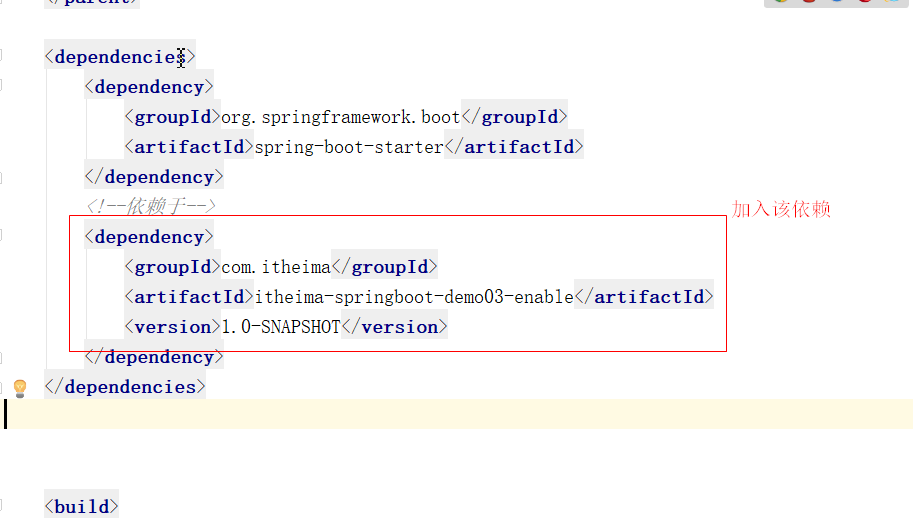Open the page in Internet Explorer icon
The image size is (913, 518).
point(892,2)
